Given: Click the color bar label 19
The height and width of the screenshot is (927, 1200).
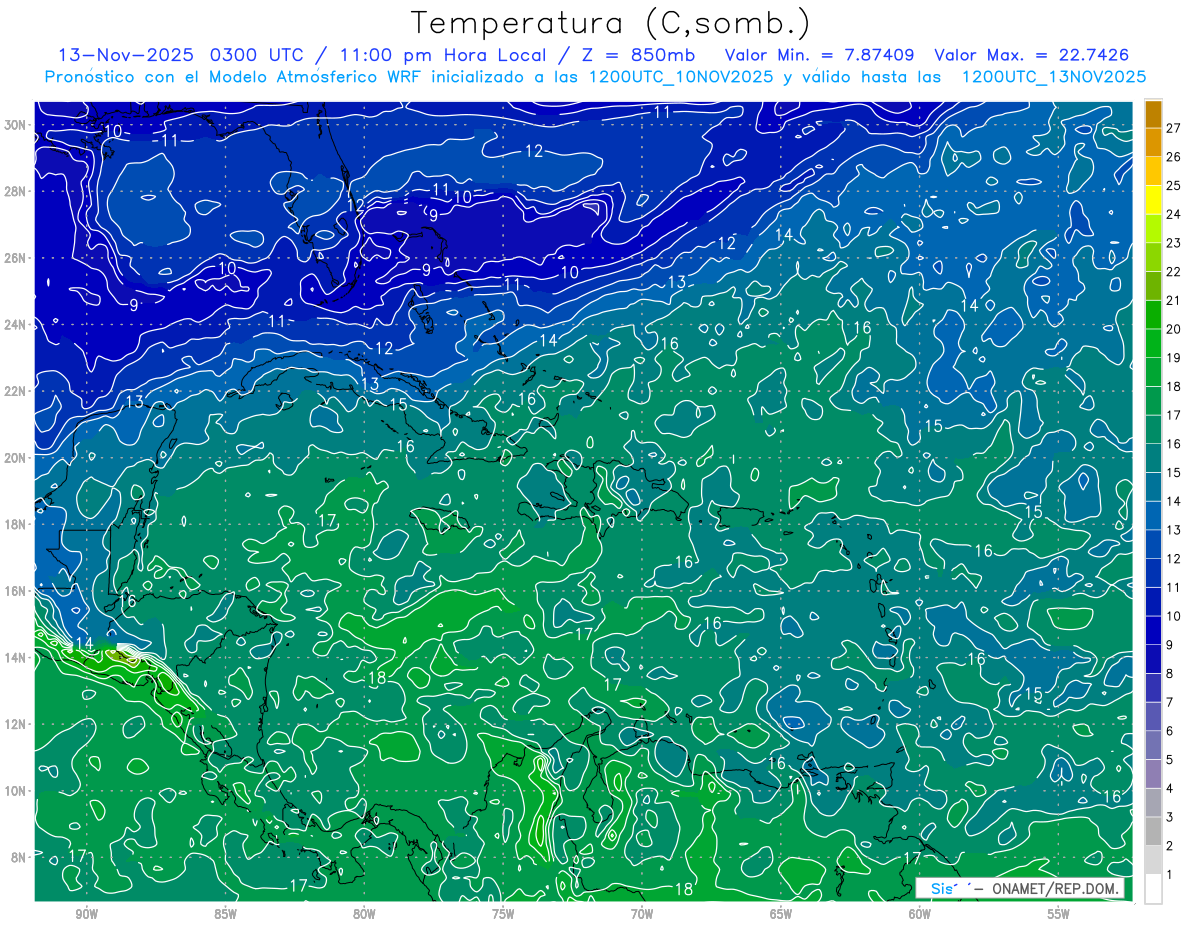Looking at the screenshot, I should click(x=1174, y=357).
